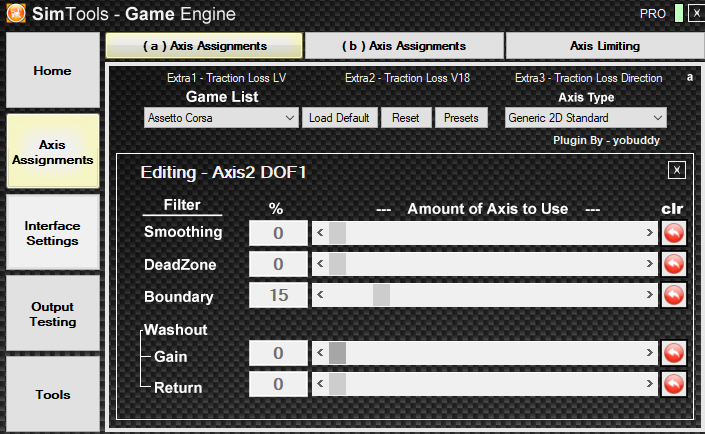Increase DeadZone with right arrow
The height and width of the screenshot is (434, 705).
click(x=649, y=264)
